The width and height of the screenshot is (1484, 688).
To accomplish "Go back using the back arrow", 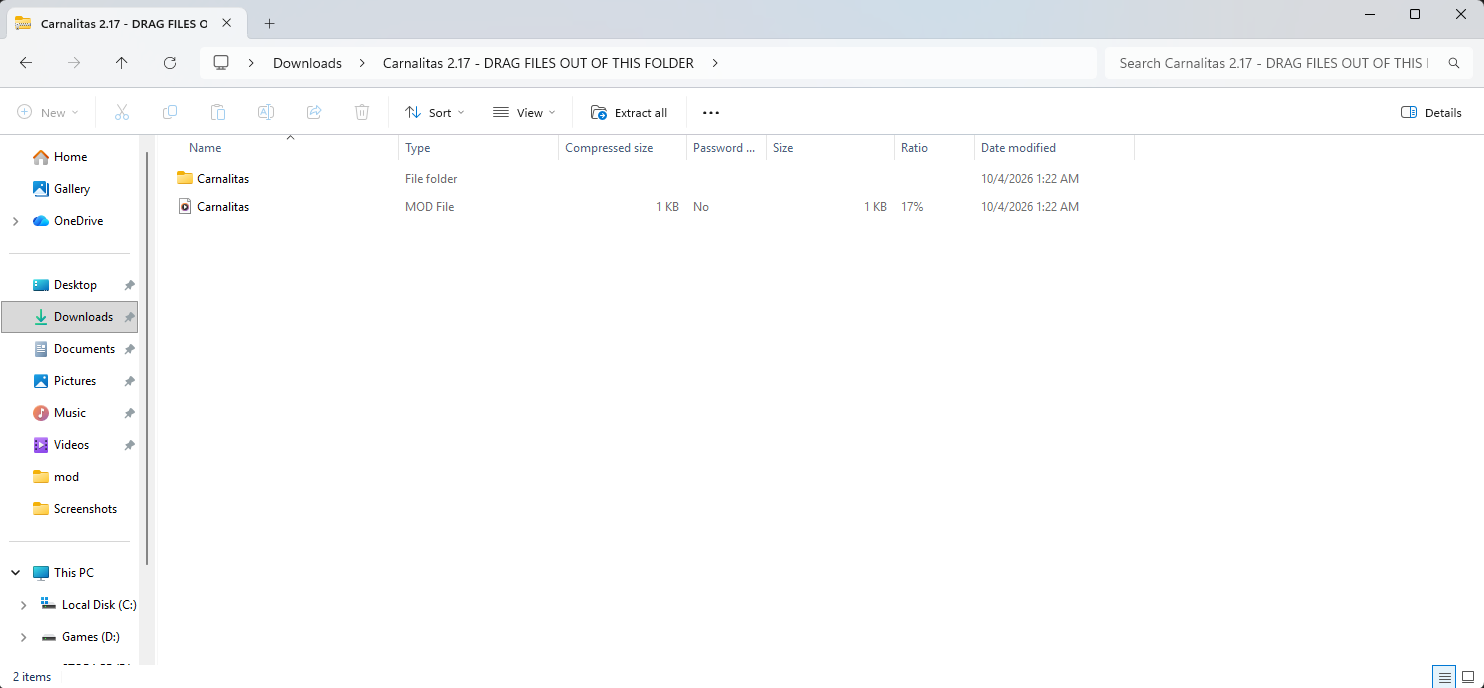I will point(26,63).
